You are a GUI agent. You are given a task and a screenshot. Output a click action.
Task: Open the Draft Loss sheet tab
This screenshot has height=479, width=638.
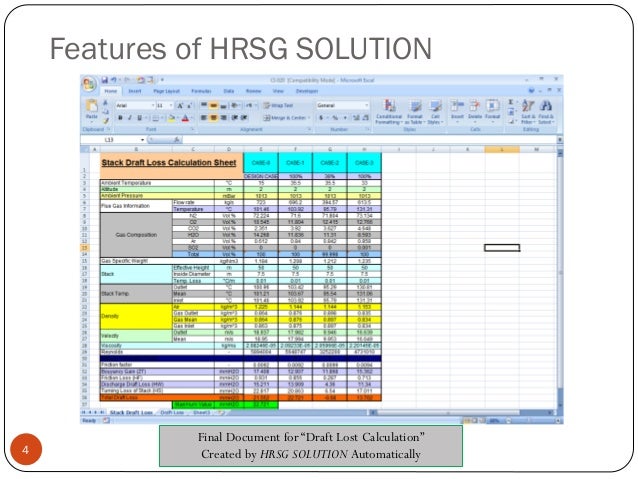(172, 413)
